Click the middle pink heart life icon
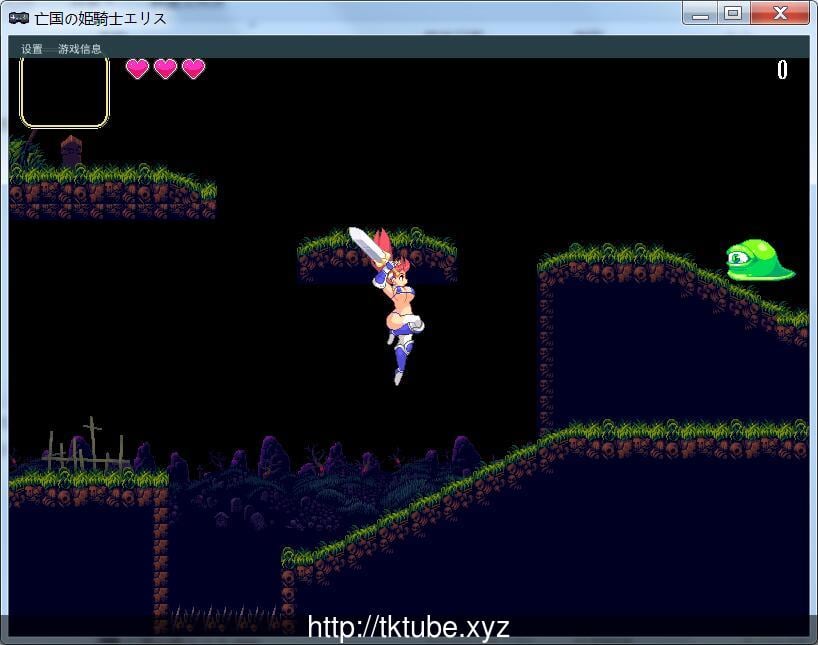 (x=165, y=69)
